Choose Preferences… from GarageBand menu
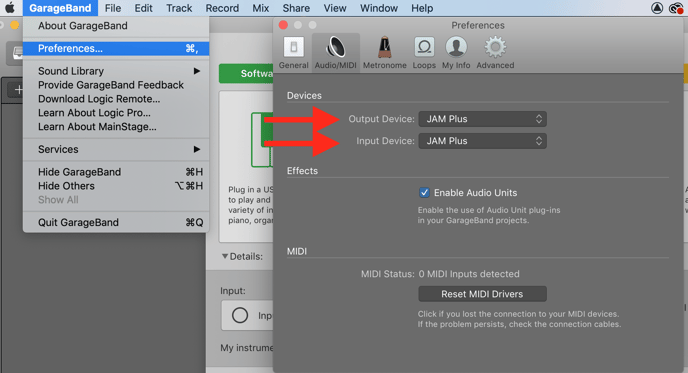Viewport: 688px width, 373px height. [x=116, y=48]
